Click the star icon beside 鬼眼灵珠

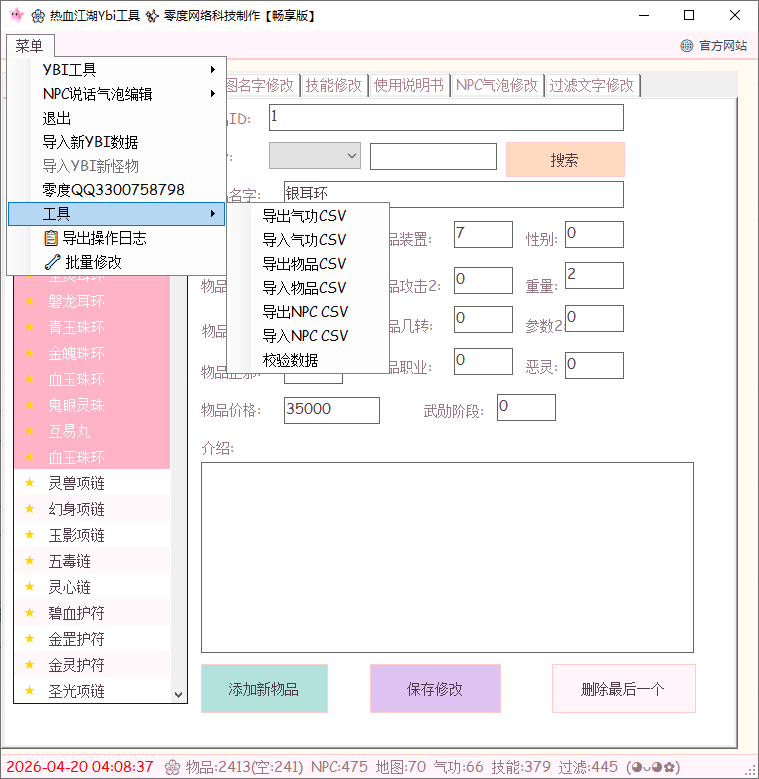tap(30, 405)
